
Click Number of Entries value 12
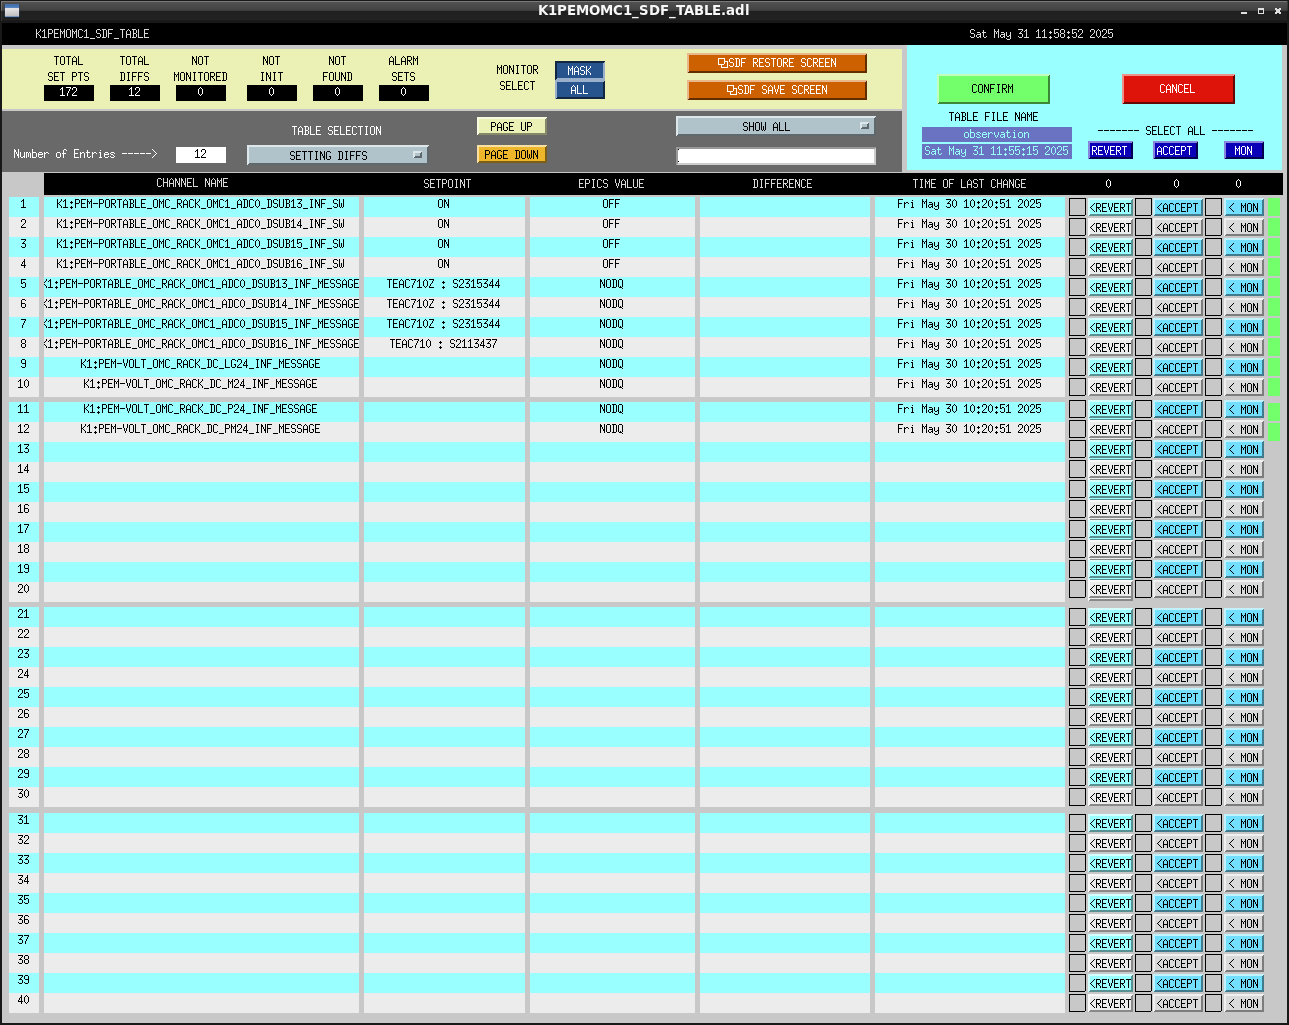[x=201, y=154]
